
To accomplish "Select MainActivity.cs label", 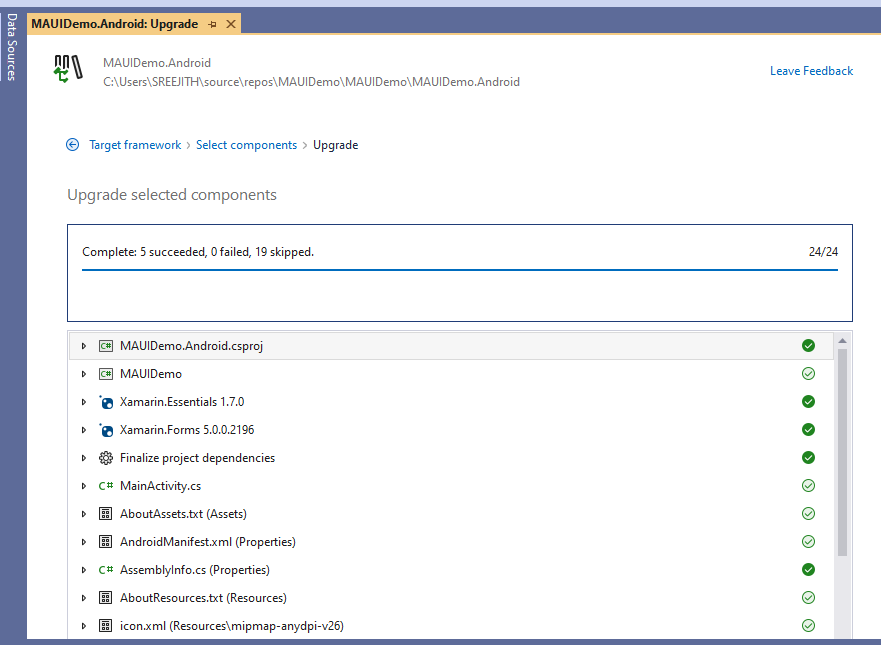I will (160, 486).
